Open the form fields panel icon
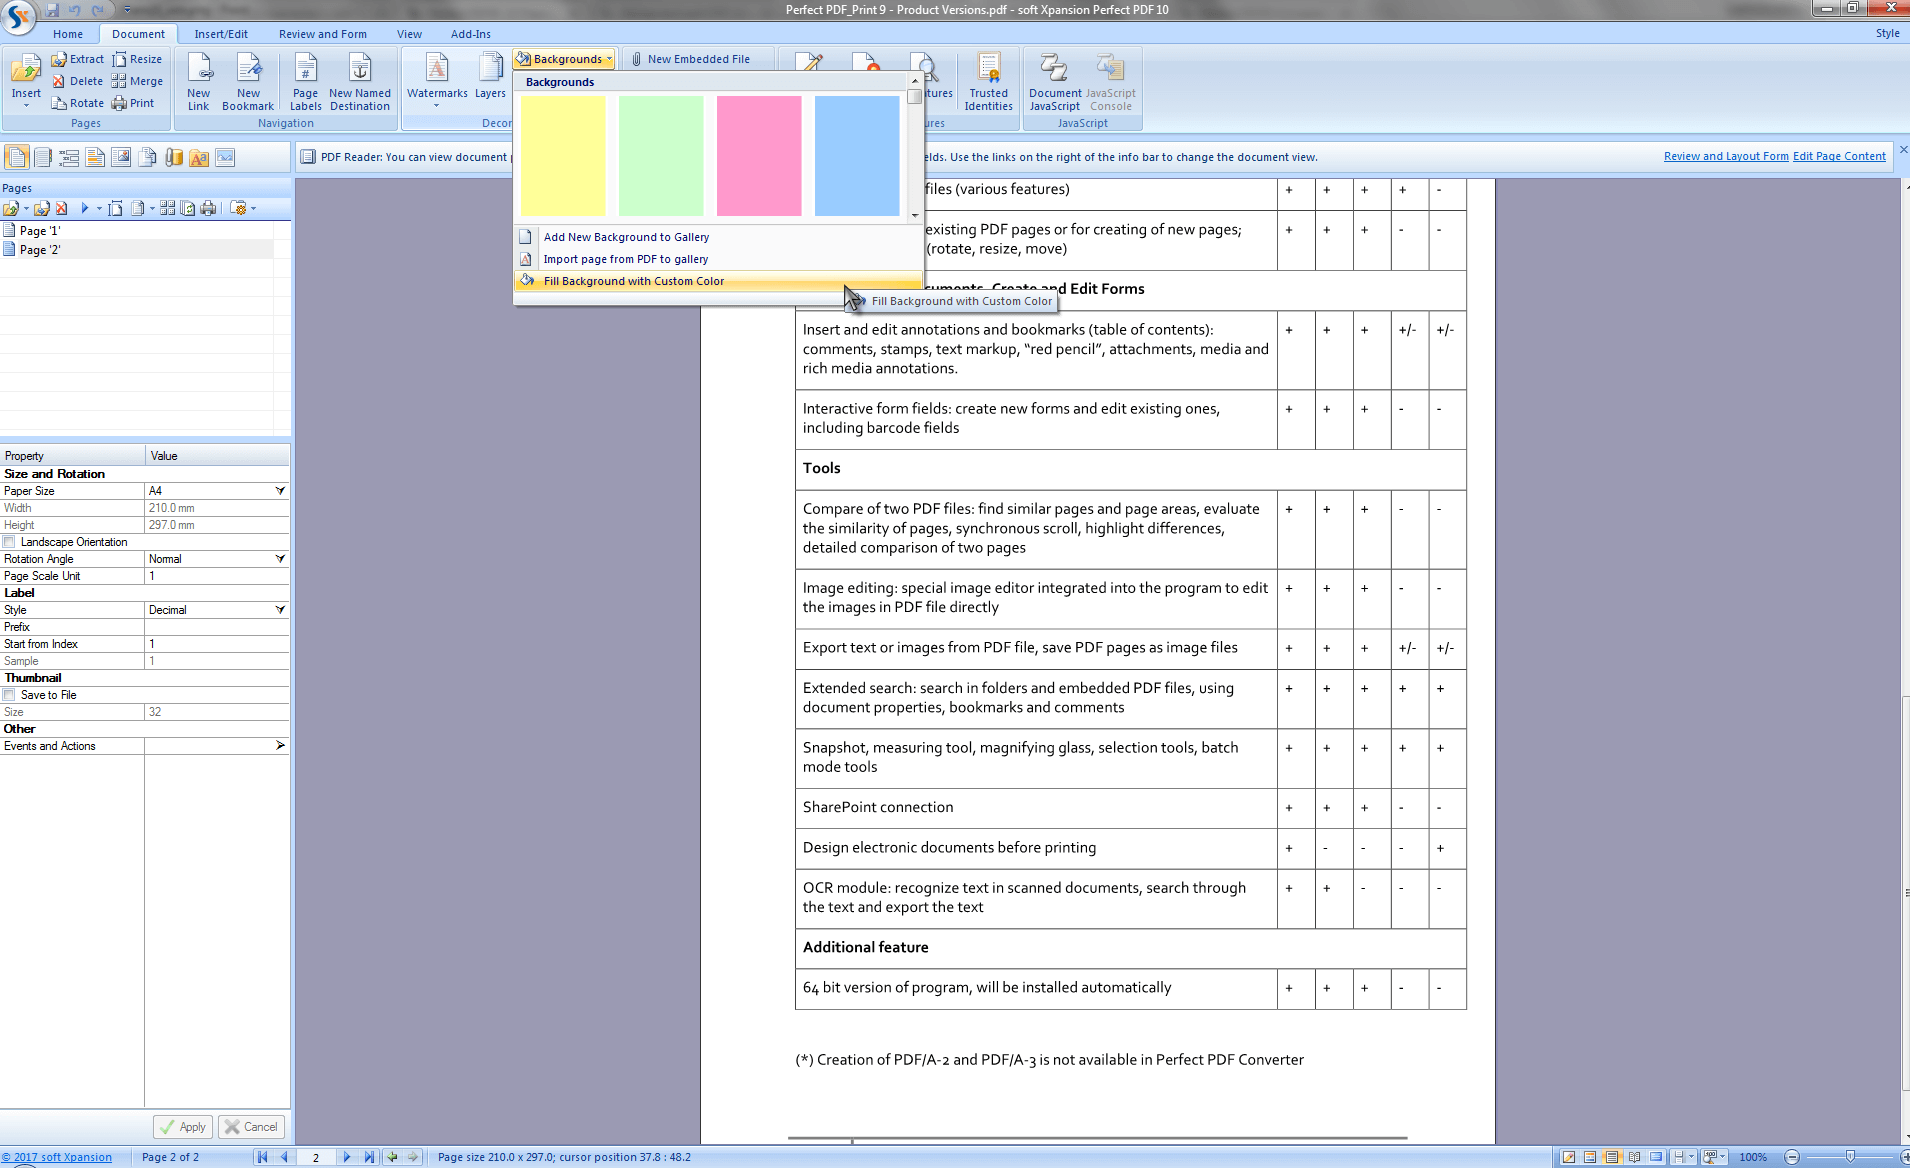This screenshot has height=1168, width=1910. (69, 157)
